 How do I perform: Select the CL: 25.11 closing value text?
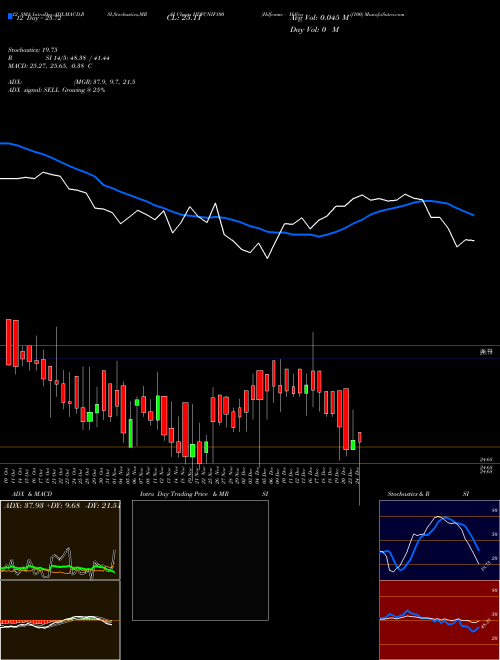click(186, 18)
